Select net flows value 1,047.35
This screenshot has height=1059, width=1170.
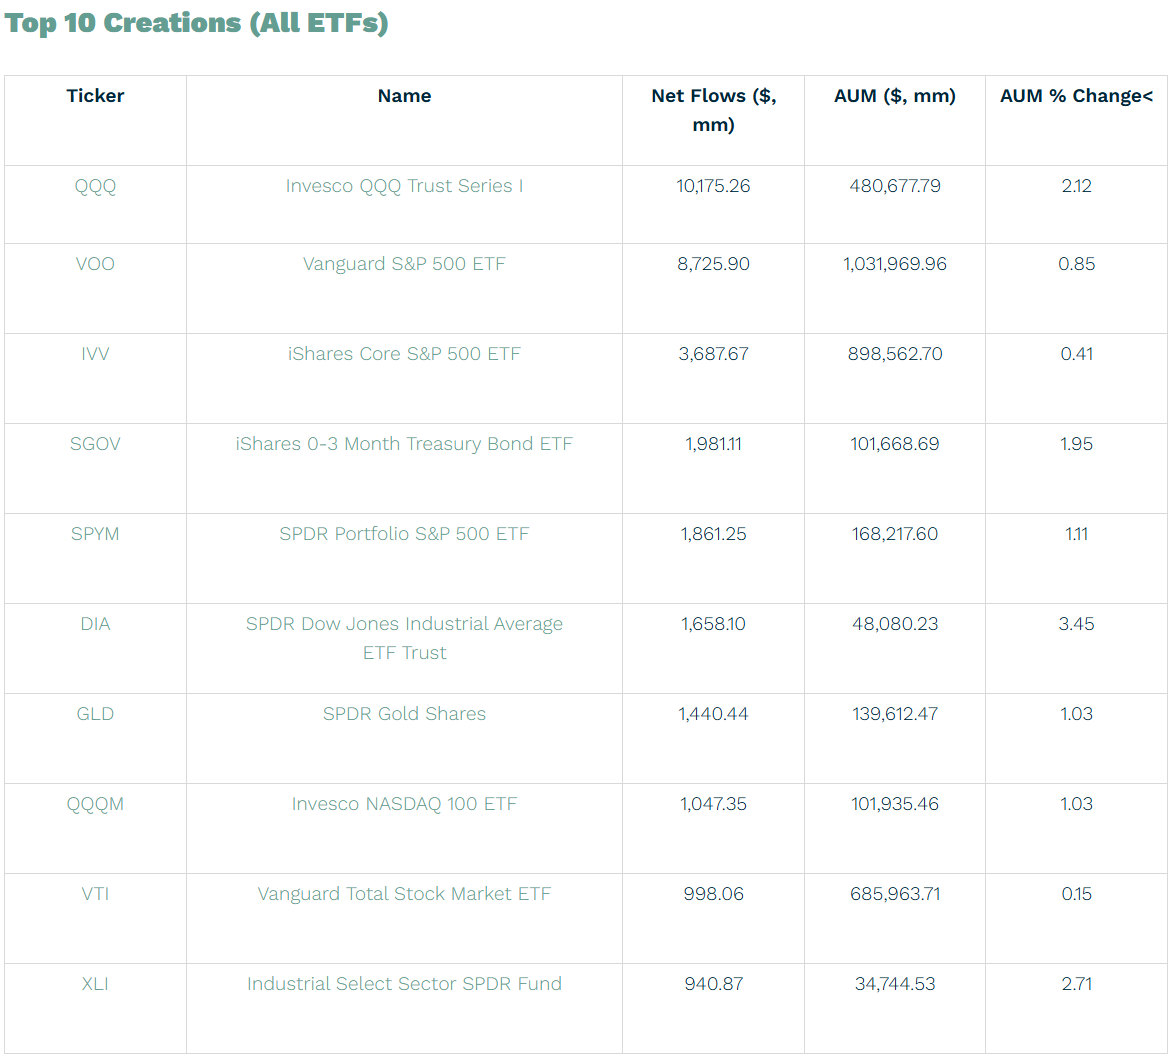(713, 805)
